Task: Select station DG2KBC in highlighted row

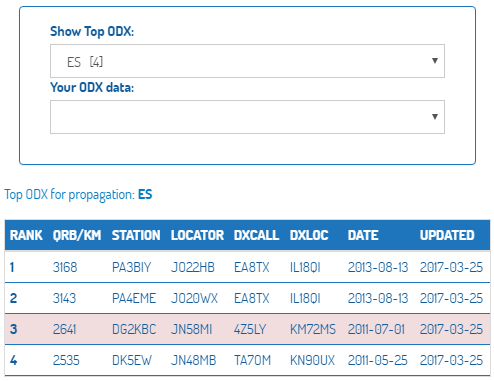Action: point(134,329)
